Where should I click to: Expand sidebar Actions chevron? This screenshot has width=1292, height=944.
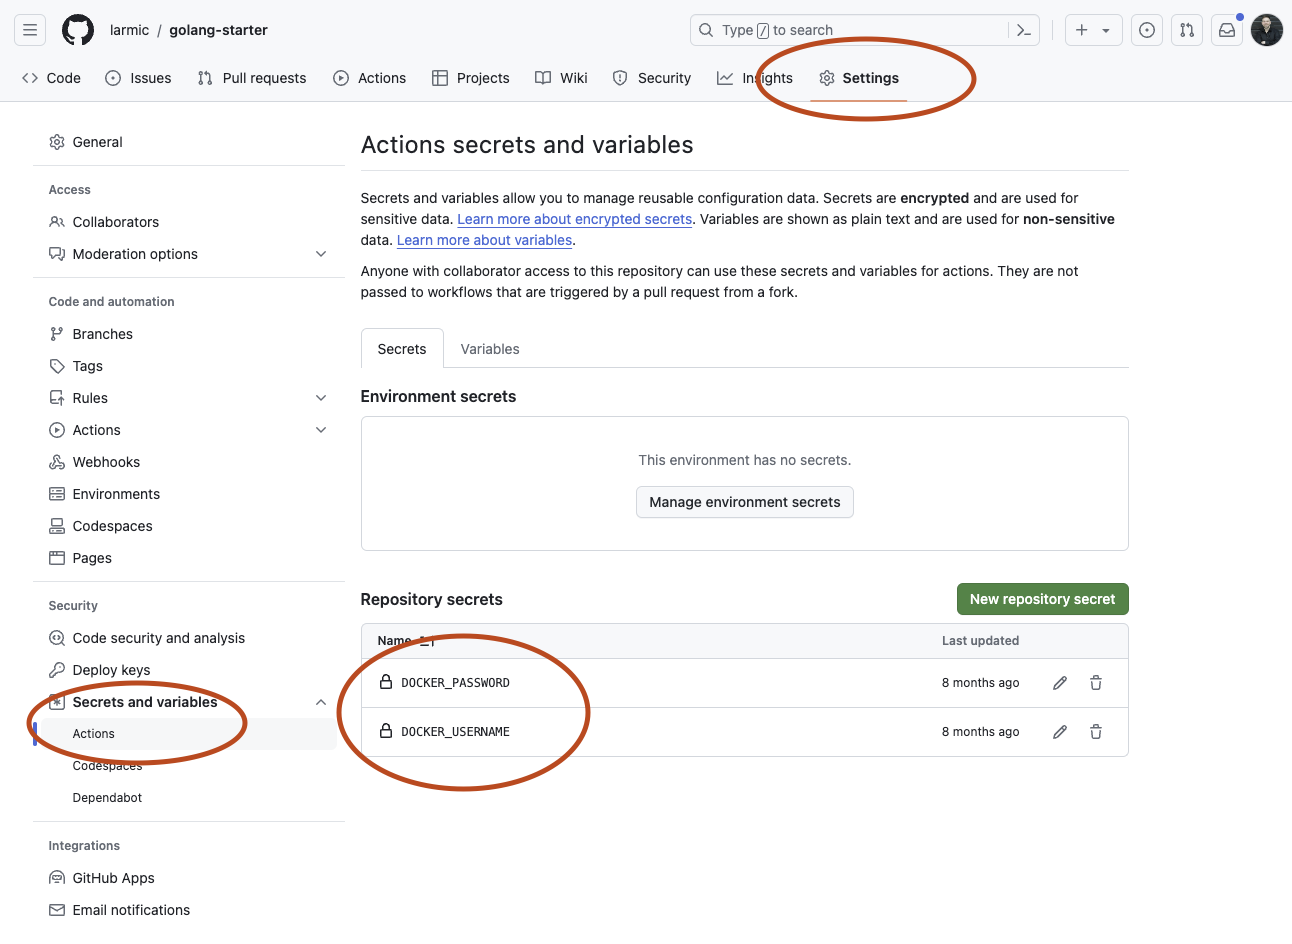321,430
